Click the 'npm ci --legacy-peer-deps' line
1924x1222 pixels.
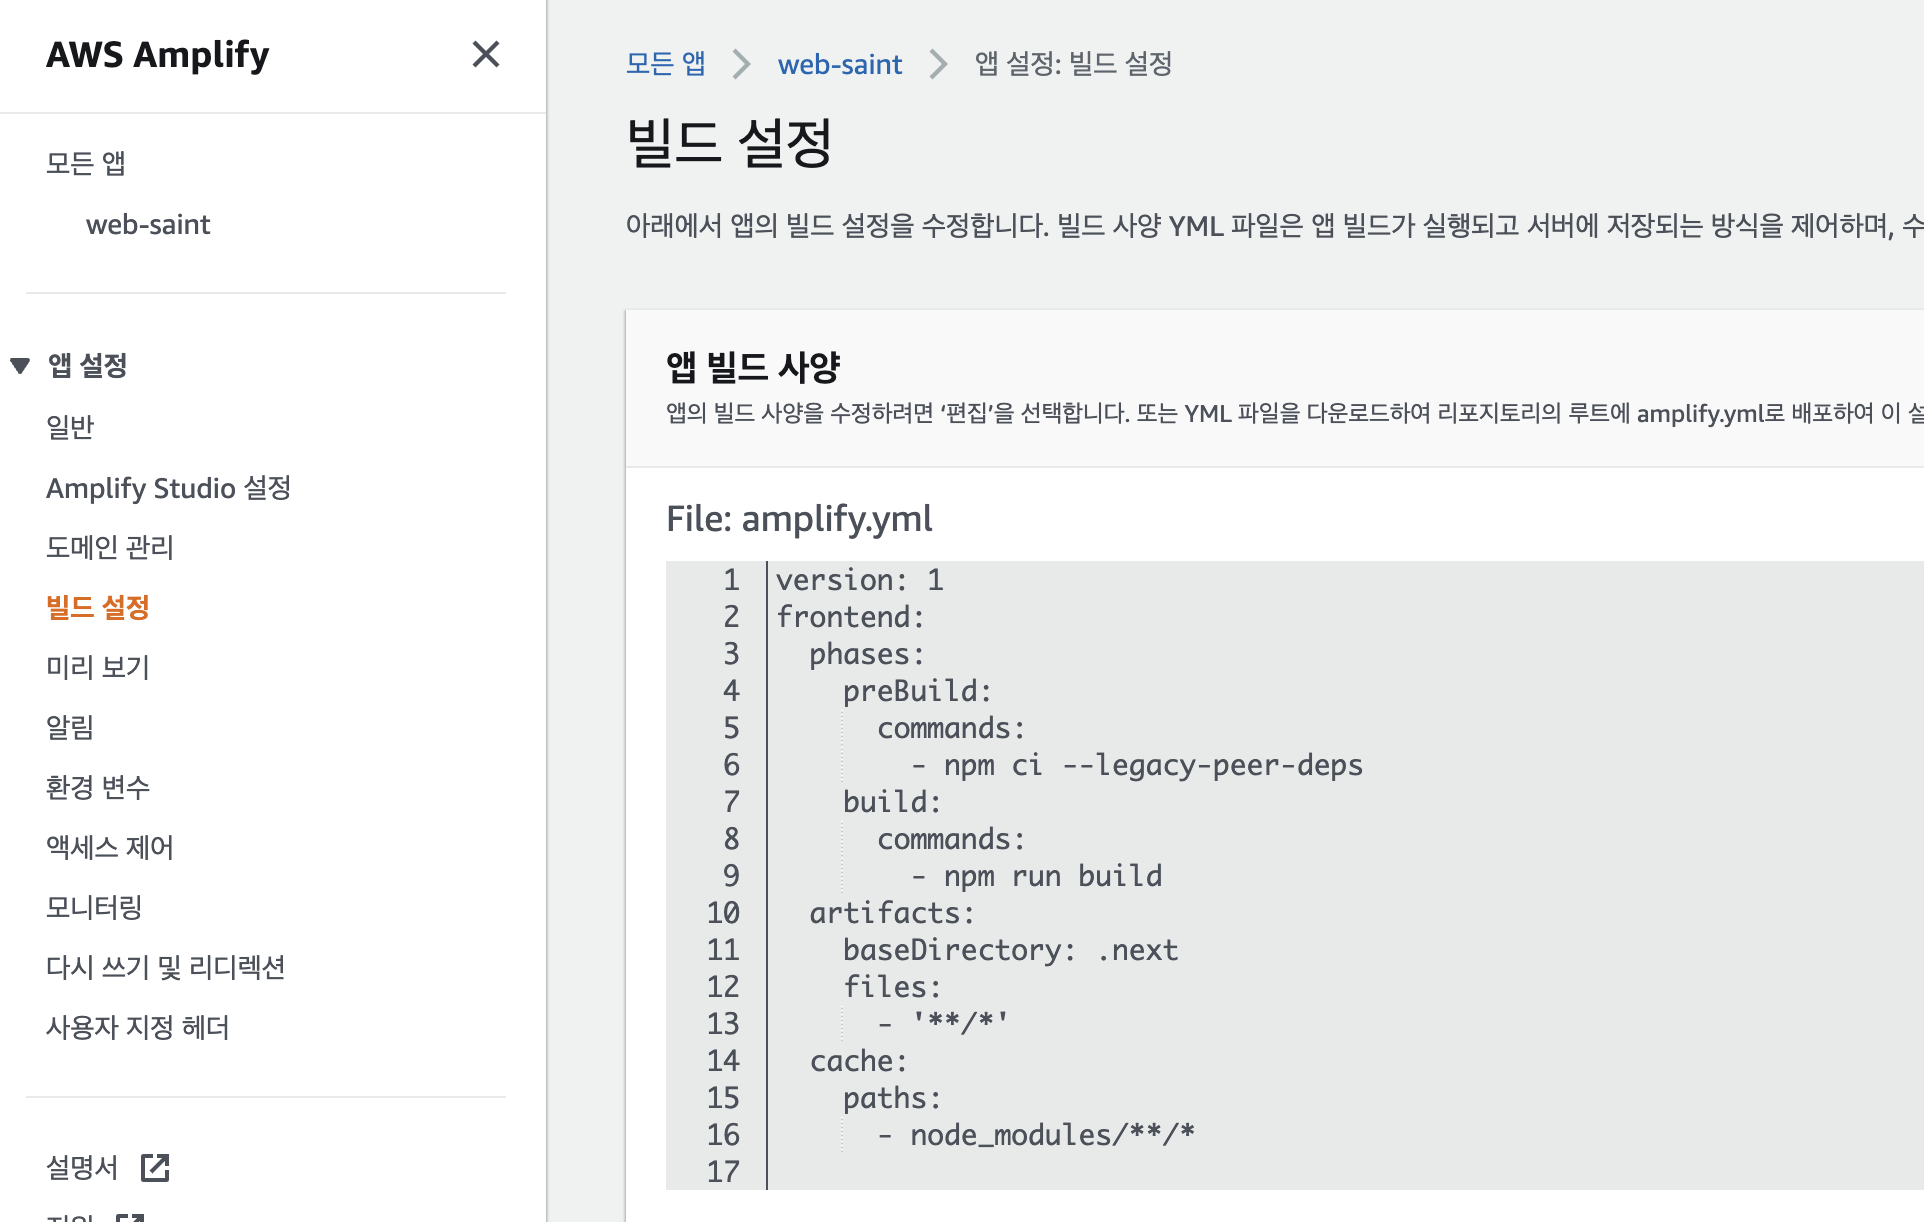[1137, 765]
